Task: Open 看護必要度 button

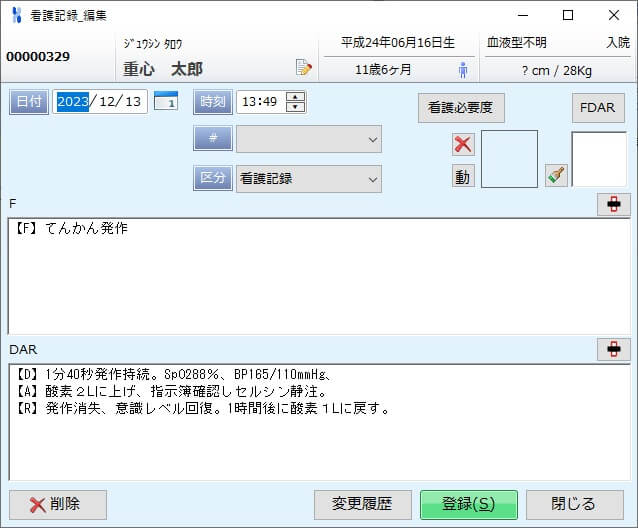Action: (x=461, y=108)
